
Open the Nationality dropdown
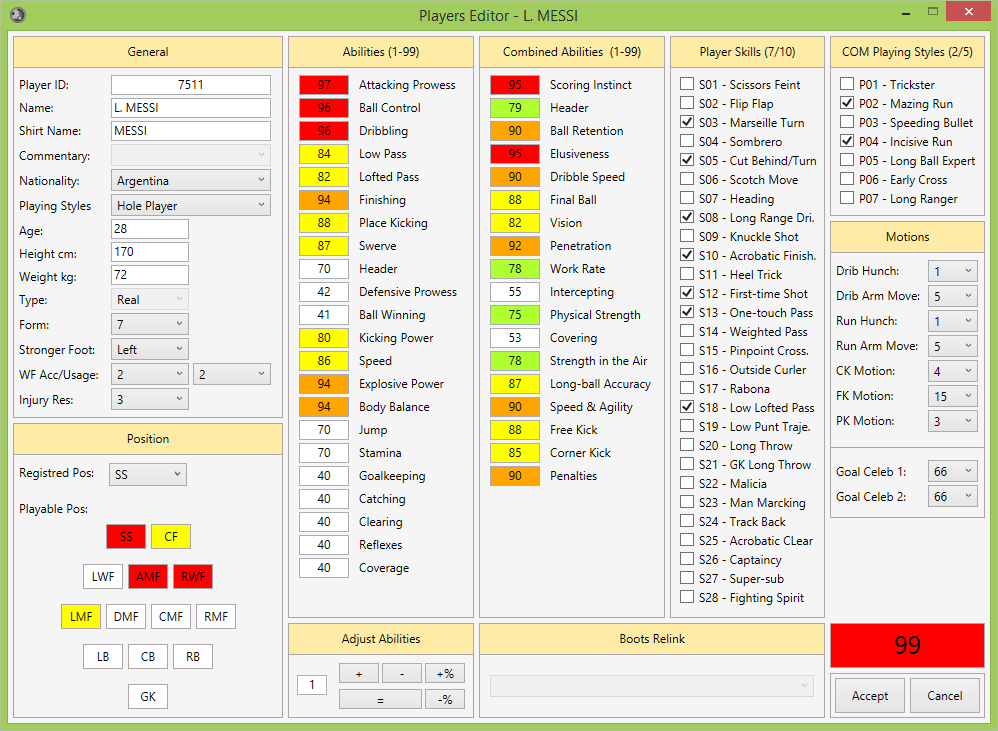pos(191,180)
